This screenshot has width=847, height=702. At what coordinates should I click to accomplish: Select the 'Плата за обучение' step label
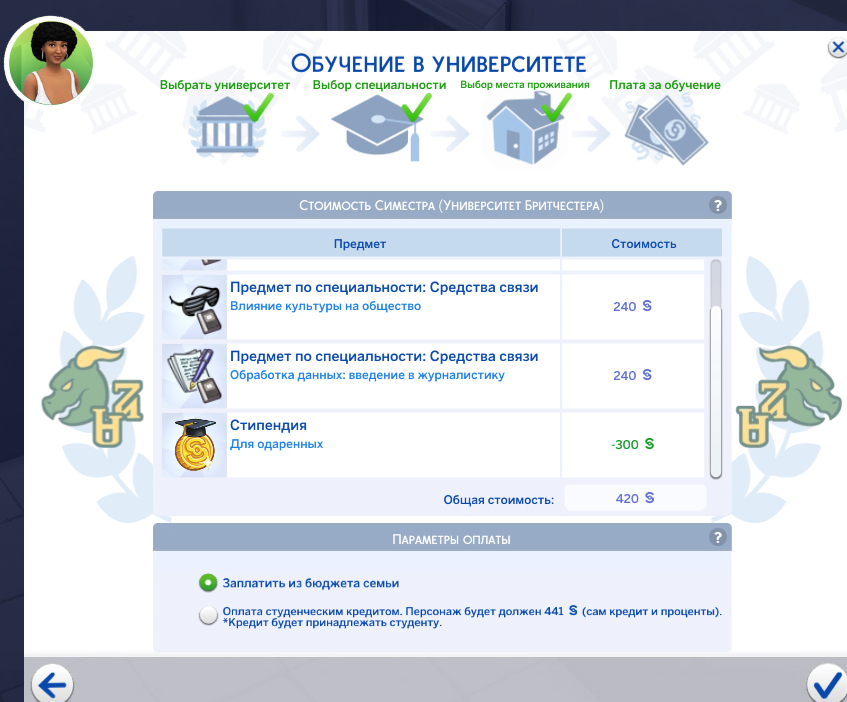[665, 85]
